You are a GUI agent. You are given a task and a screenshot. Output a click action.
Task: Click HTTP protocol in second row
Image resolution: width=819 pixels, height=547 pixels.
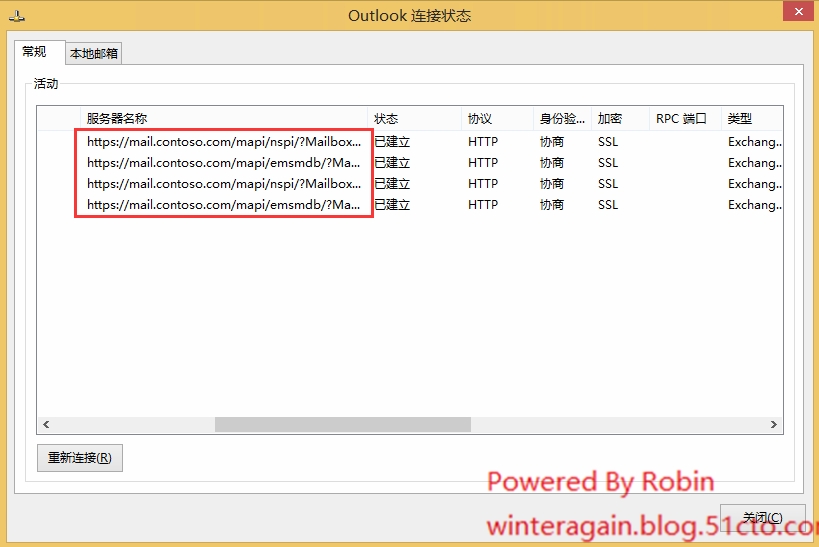click(x=483, y=162)
